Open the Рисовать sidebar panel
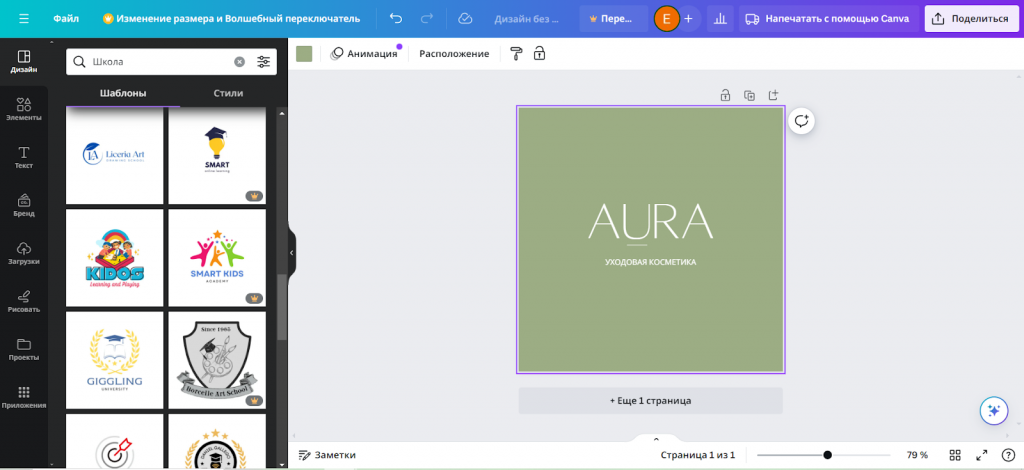1024x470 pixels. click(x=24, y=301)
